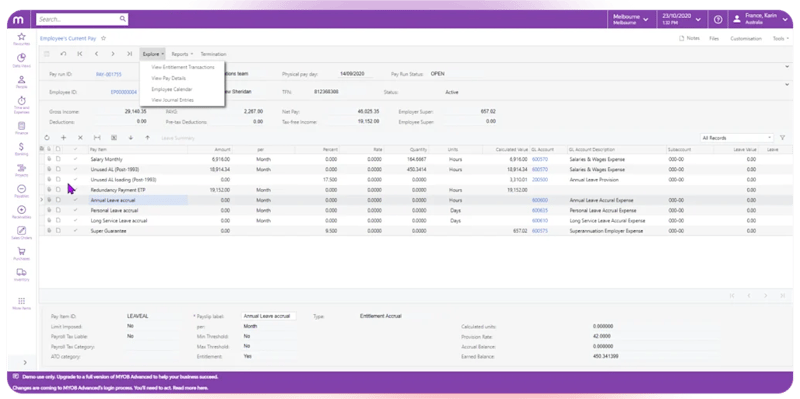Viewport: 800px width, 399px height.
Task: Open the Files panel
Action: tap(714, 38)
